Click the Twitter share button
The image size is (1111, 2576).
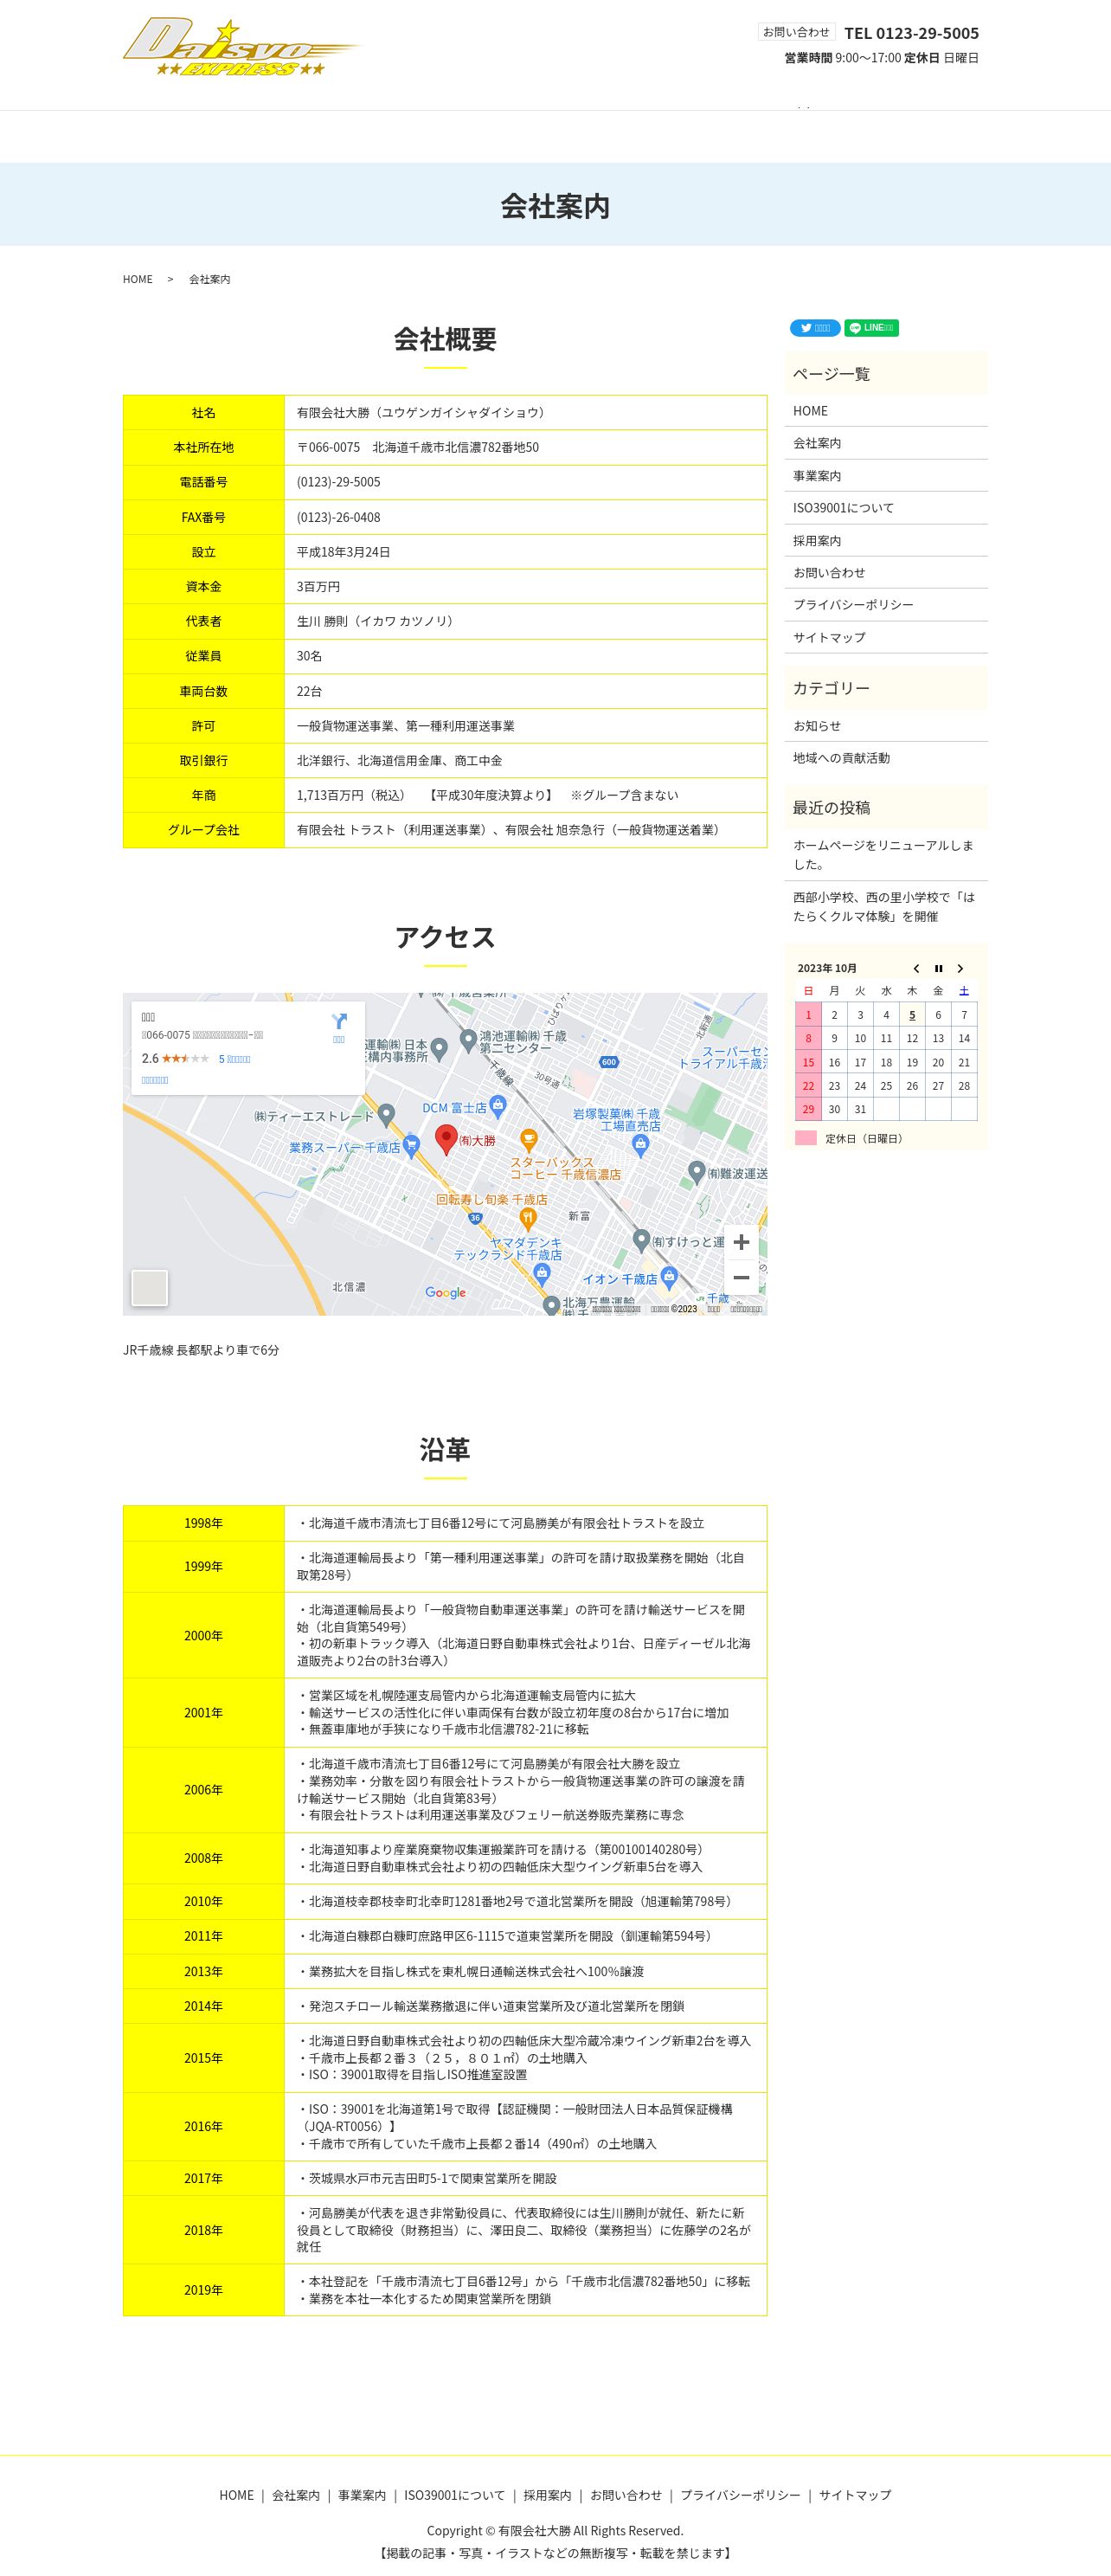(x=814, y=328)
